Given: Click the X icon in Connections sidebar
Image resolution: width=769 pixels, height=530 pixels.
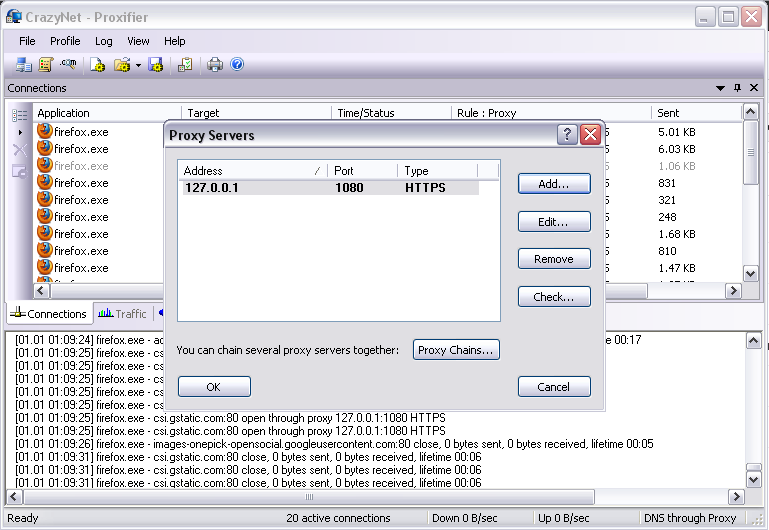Looking at the screenshot, I should [x=20, y=150].
